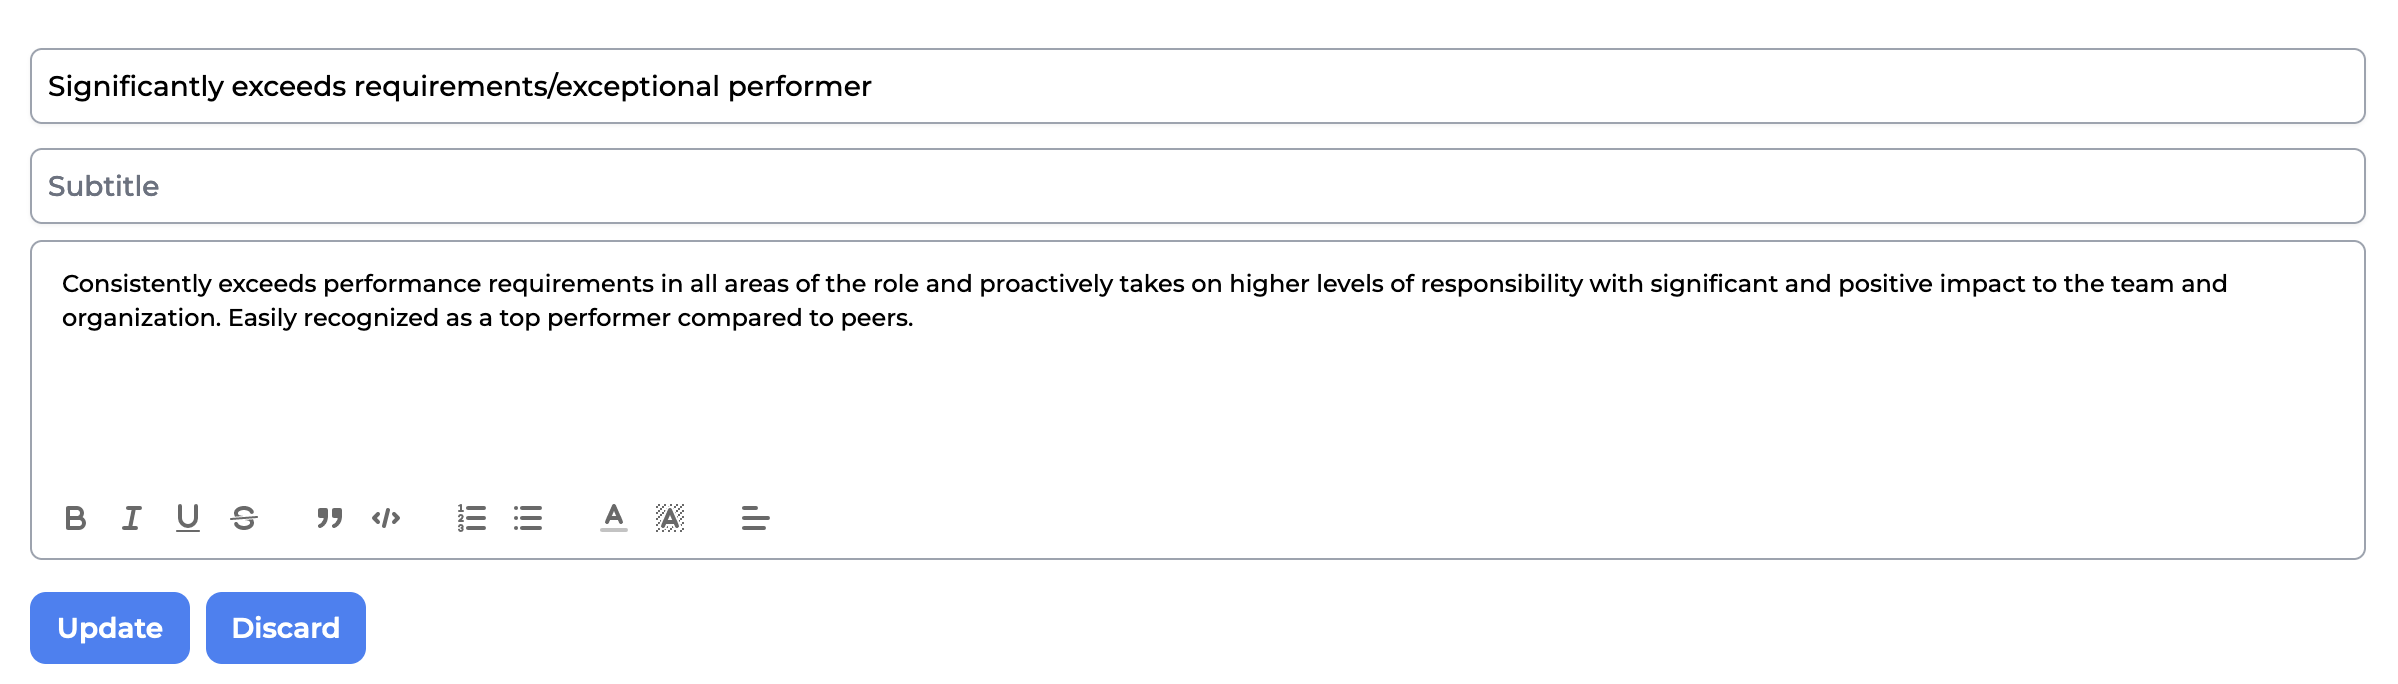Open the text color picker
This screenshot has height=684, width=2398.
tap(614, 518)
